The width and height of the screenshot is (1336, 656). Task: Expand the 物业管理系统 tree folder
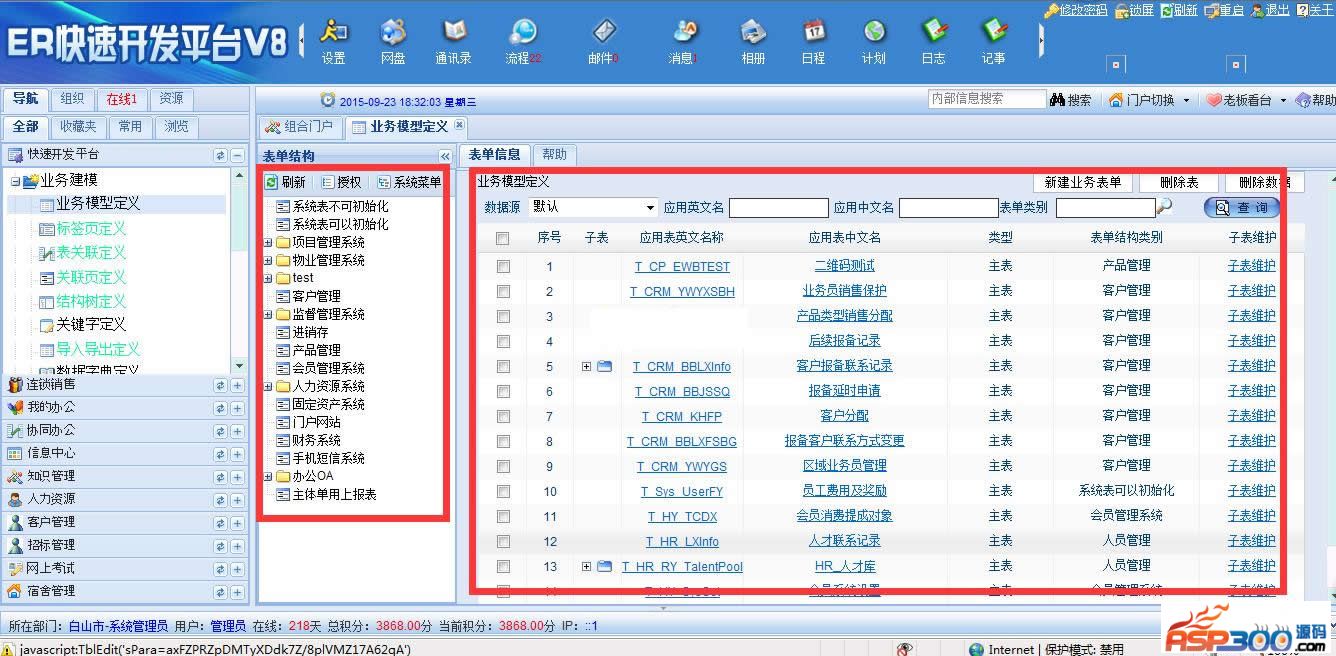[x=267, y=260]
